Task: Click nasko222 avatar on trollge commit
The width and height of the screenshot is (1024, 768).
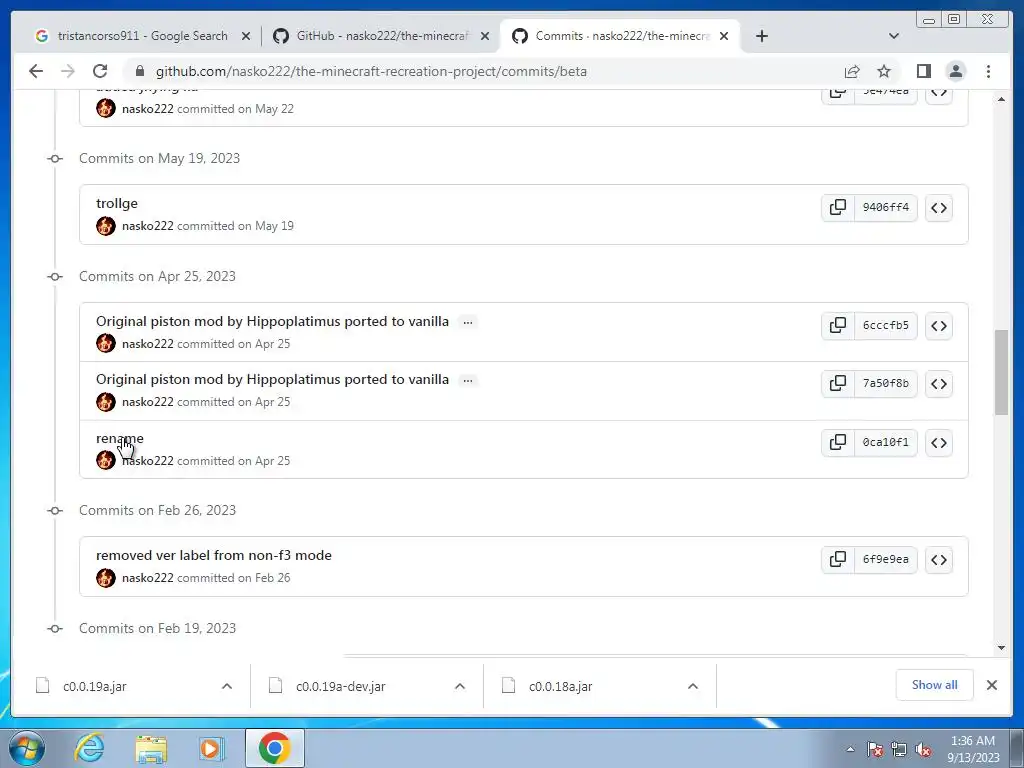Action: [106, 226]
